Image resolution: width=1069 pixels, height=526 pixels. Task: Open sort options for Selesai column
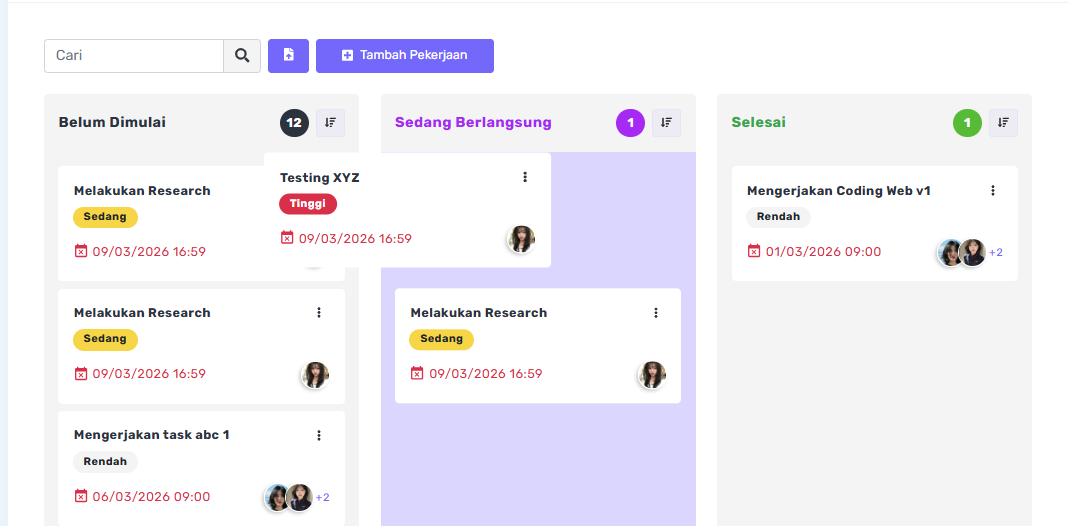coord(1003,123)
